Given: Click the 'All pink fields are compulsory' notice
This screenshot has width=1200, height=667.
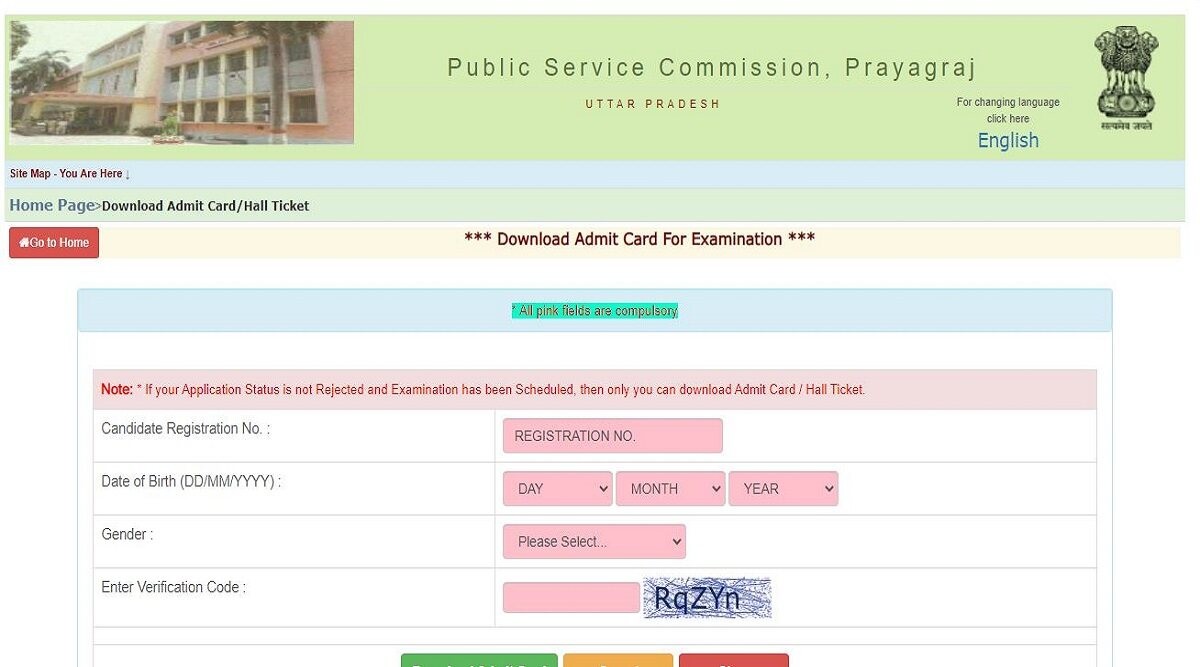Looking at the screenshot, I should (594, 311).
